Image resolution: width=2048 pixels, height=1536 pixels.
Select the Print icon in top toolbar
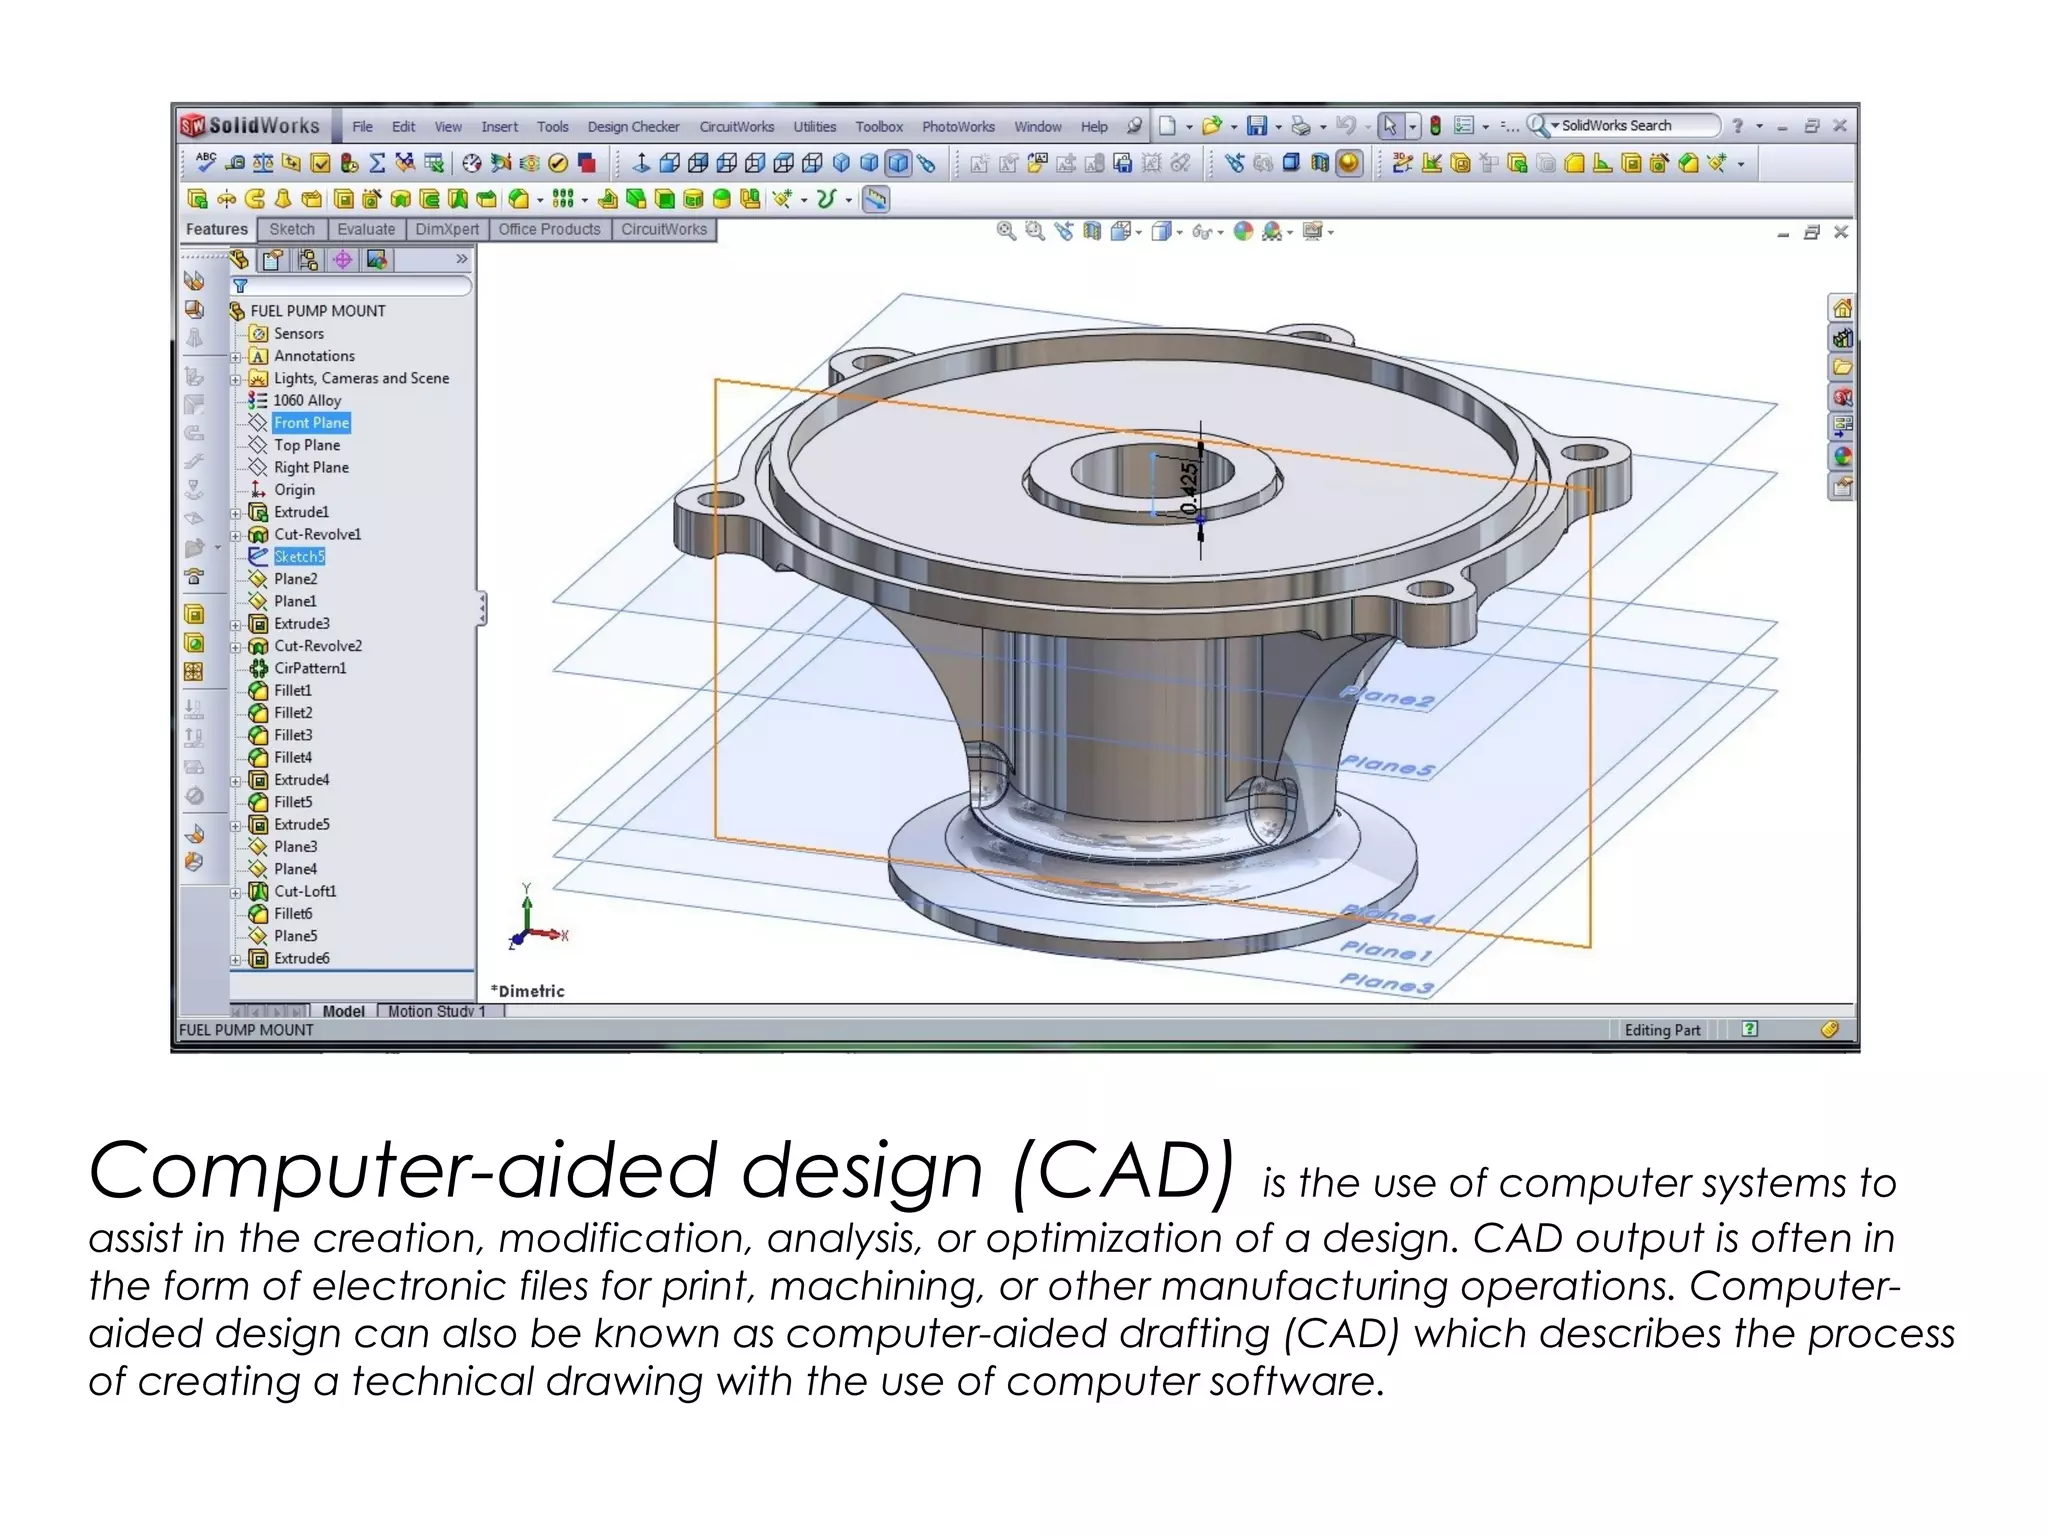coord(1300,126)
